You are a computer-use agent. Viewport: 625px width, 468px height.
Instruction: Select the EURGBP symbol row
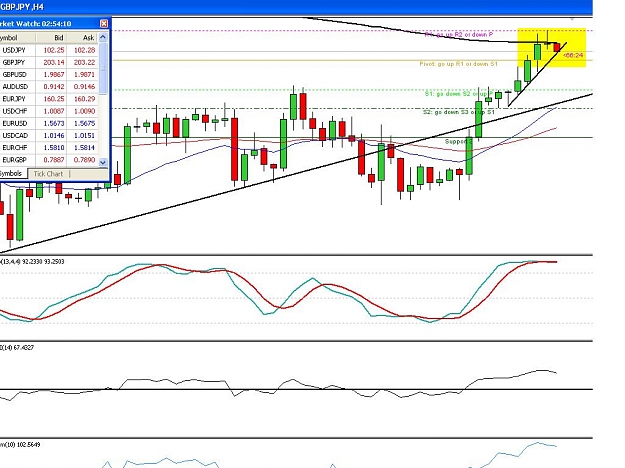[49, 160]
